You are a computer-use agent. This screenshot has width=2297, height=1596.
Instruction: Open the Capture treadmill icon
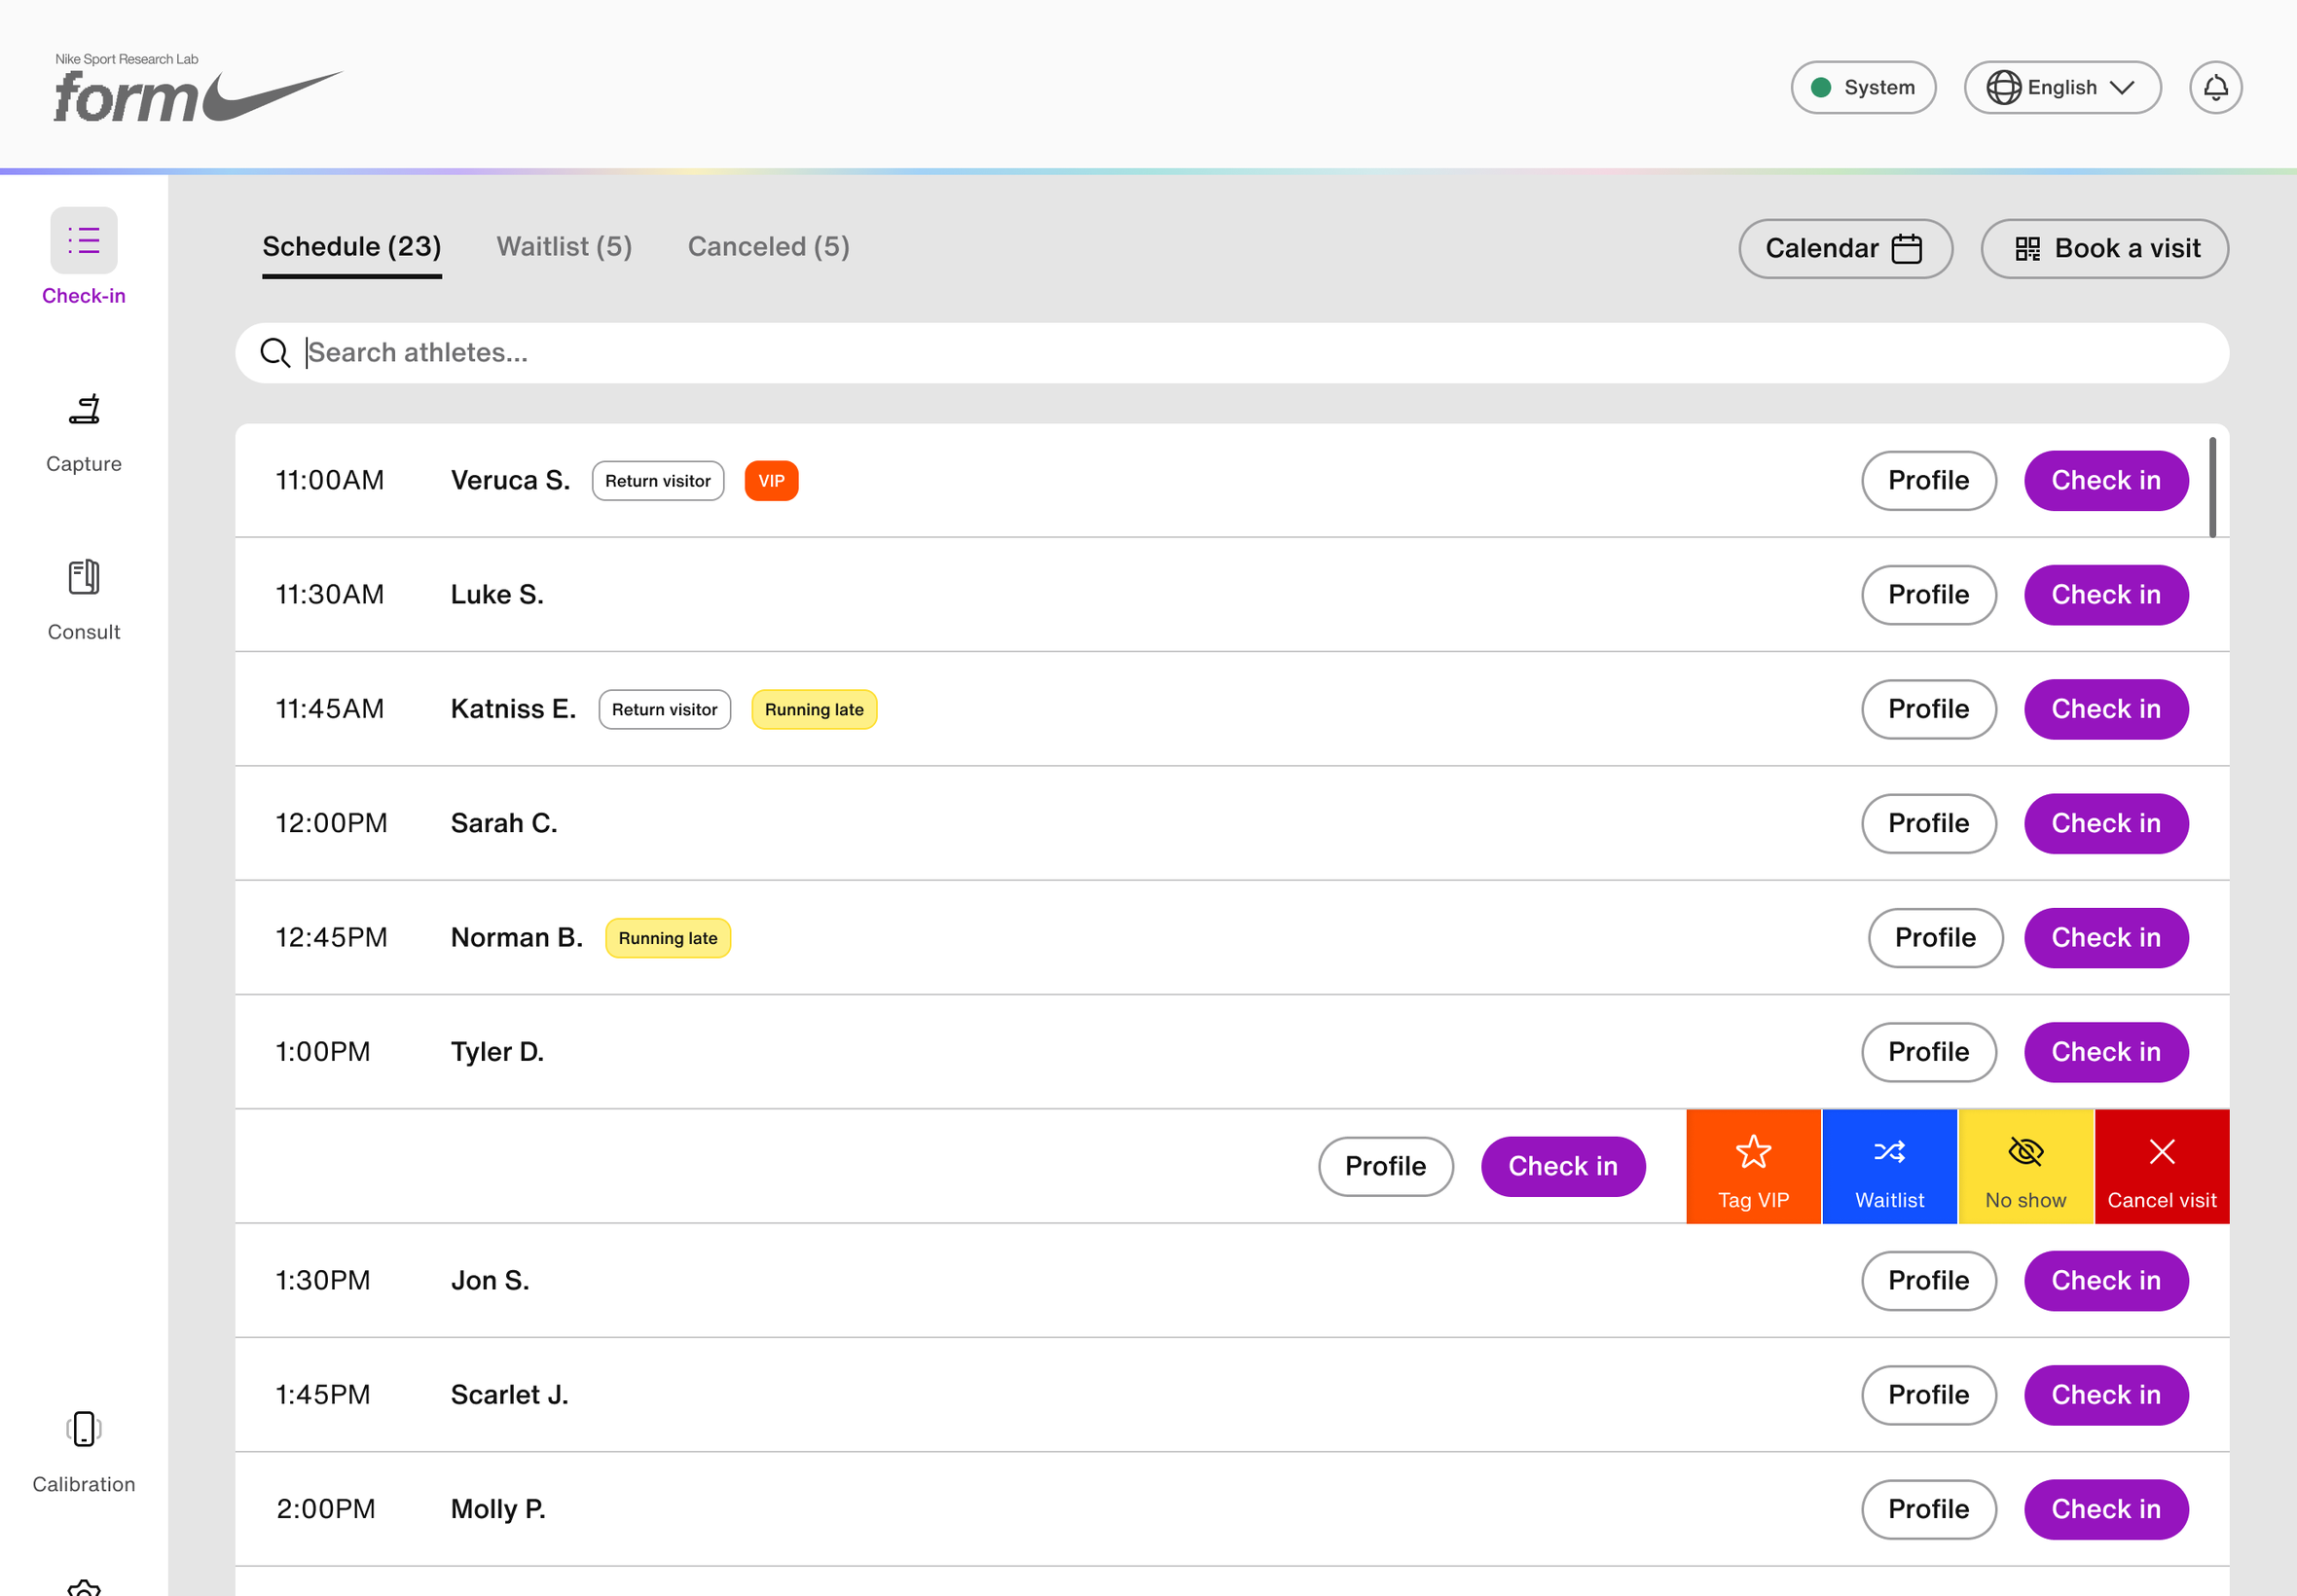[84, 409]
